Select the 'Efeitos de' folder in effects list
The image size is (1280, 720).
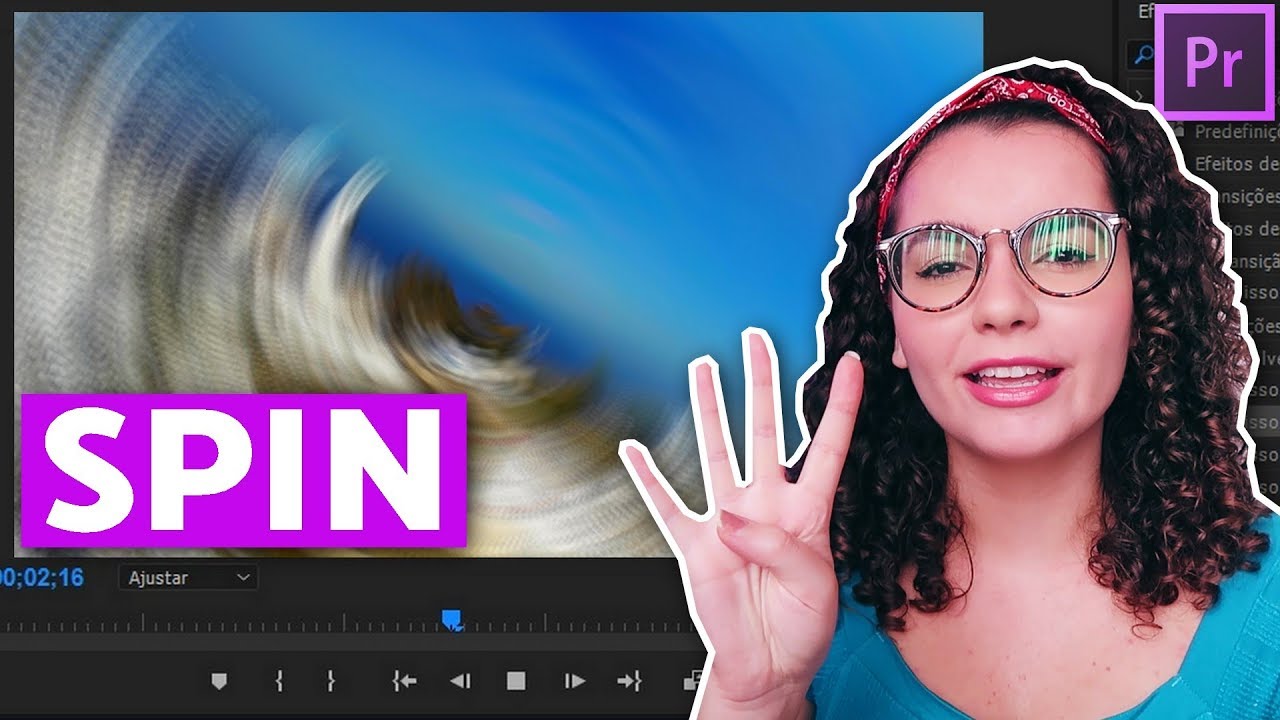(1237, 164)
